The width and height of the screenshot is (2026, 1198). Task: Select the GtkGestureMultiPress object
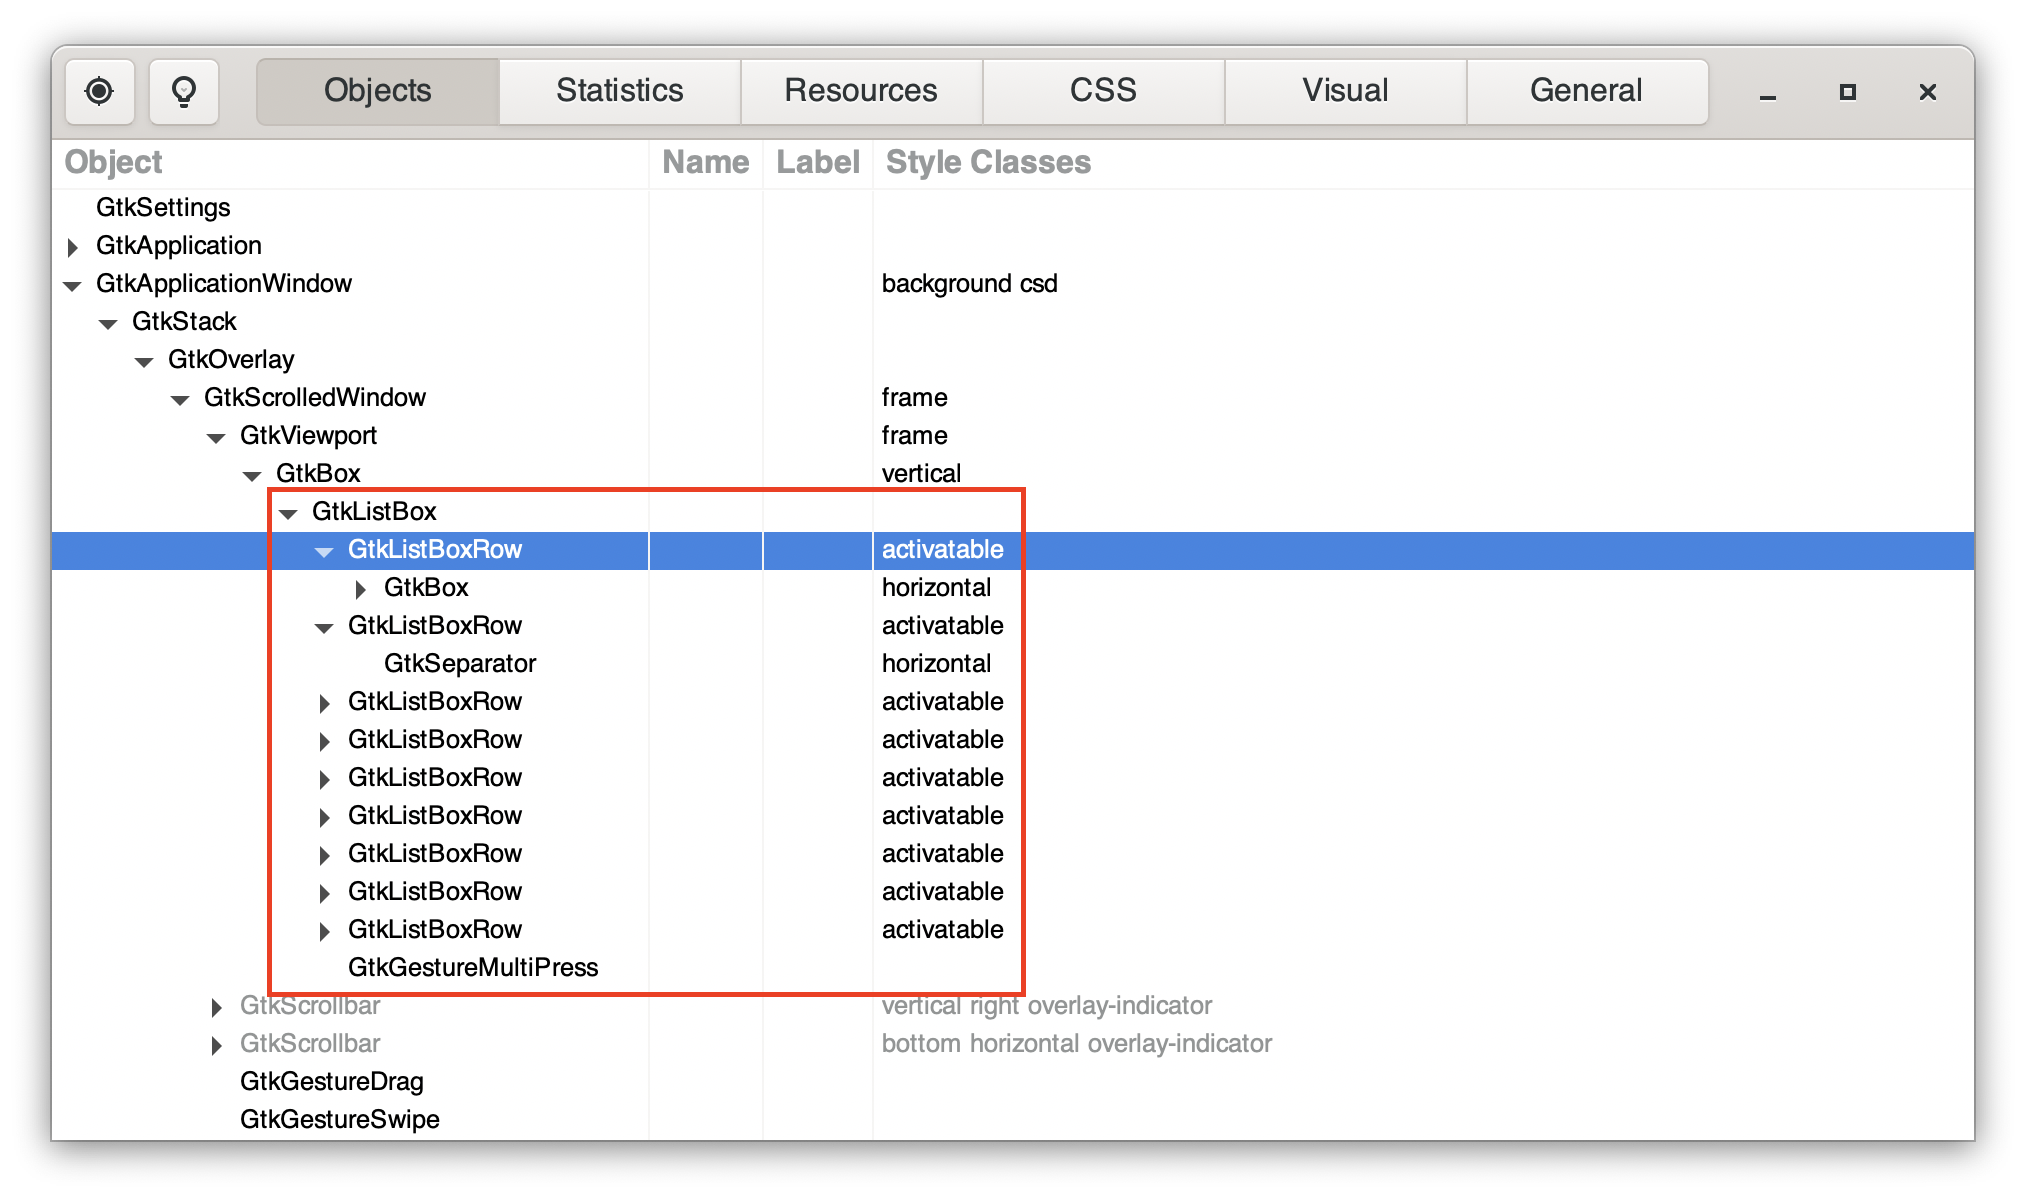(473, 967)
